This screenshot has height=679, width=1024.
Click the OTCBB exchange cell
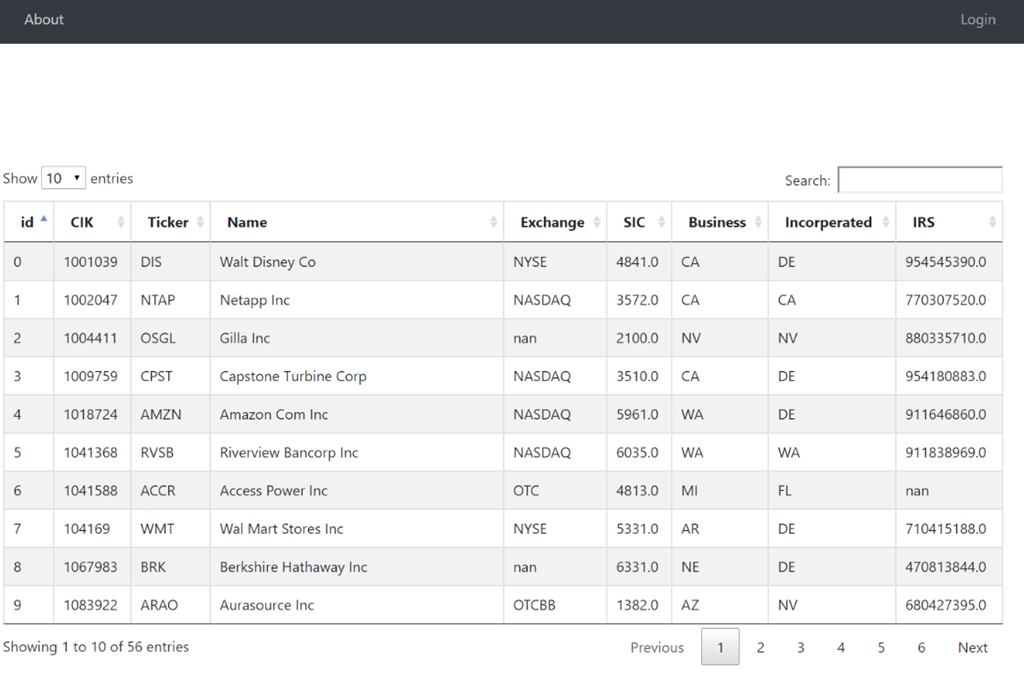(x=555, y=605)
